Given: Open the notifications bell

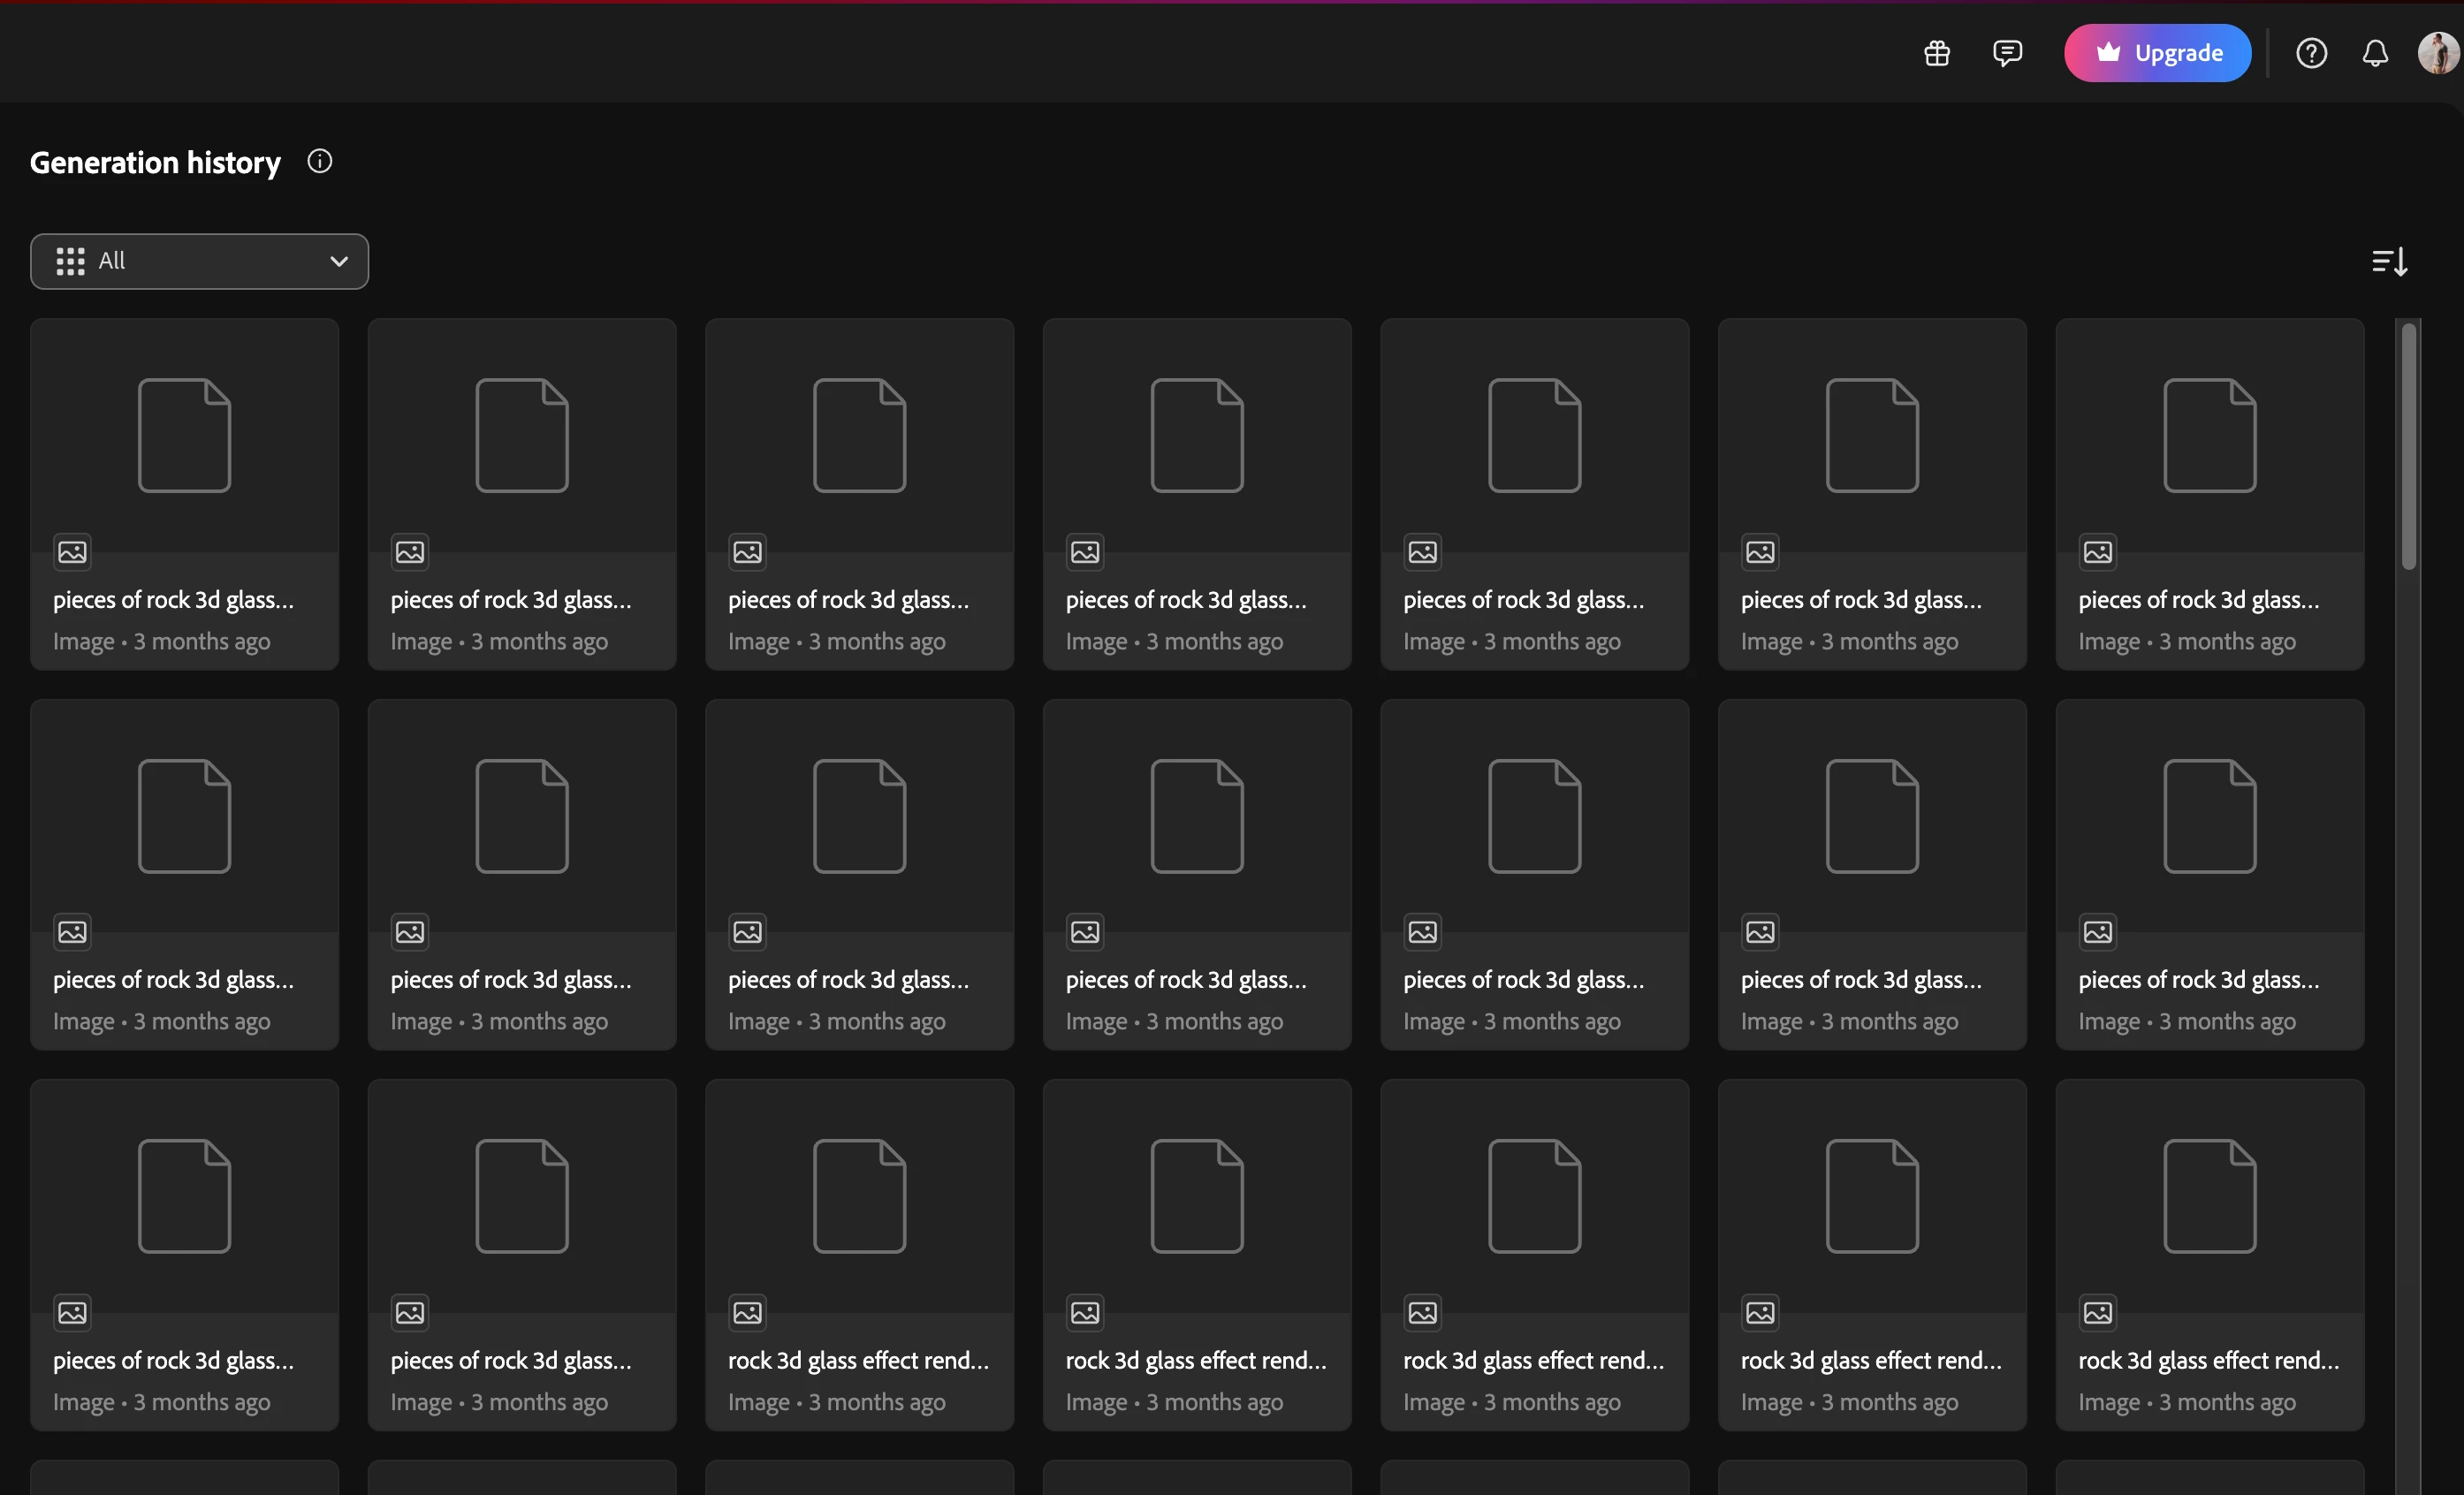Looking at the screenshot, I should [2375, 53].
